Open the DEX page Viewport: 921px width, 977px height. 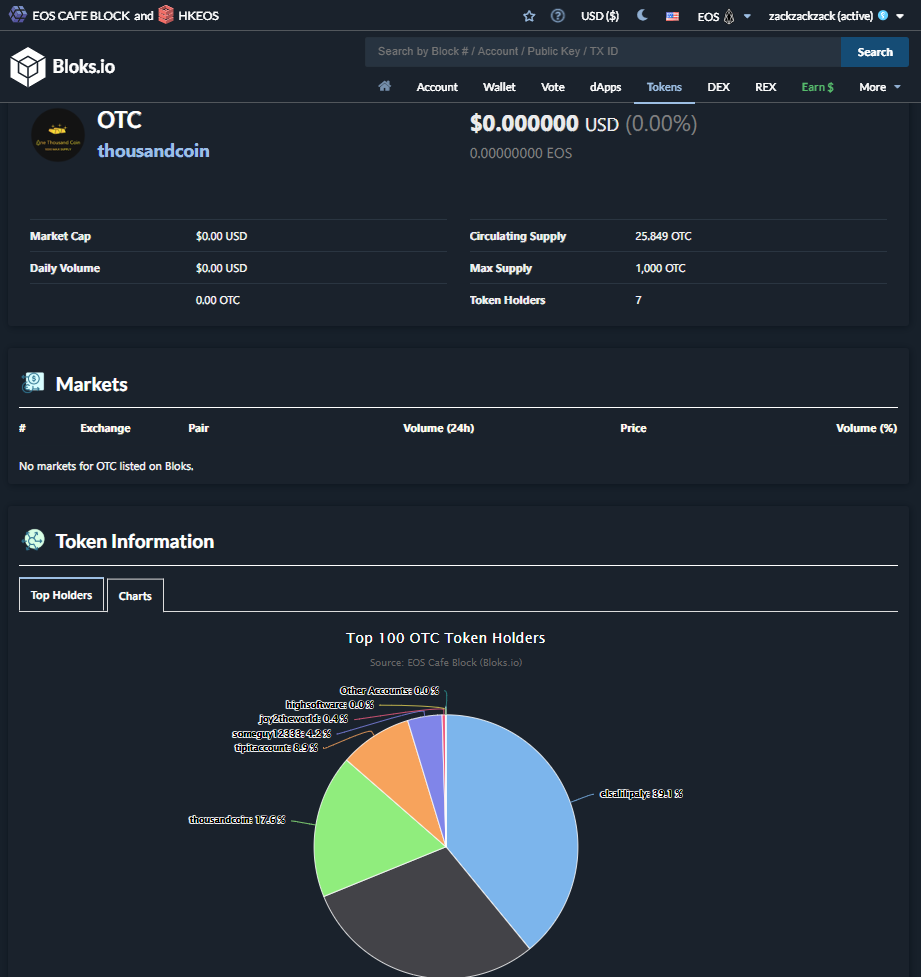tap(718, 87)
